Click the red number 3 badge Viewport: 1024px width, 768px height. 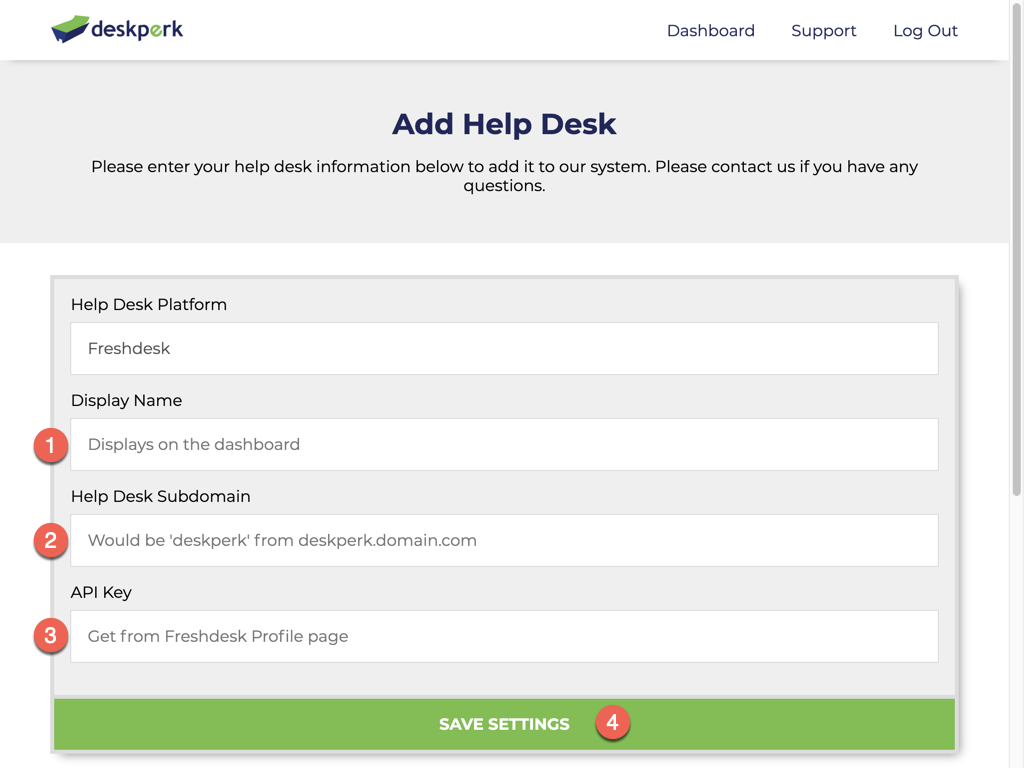pyautogui.click(x=50, y=635)
